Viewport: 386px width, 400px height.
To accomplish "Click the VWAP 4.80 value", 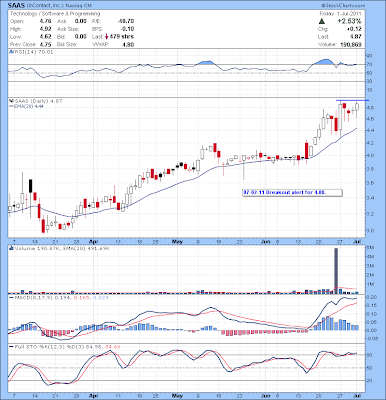I will 128,44.
